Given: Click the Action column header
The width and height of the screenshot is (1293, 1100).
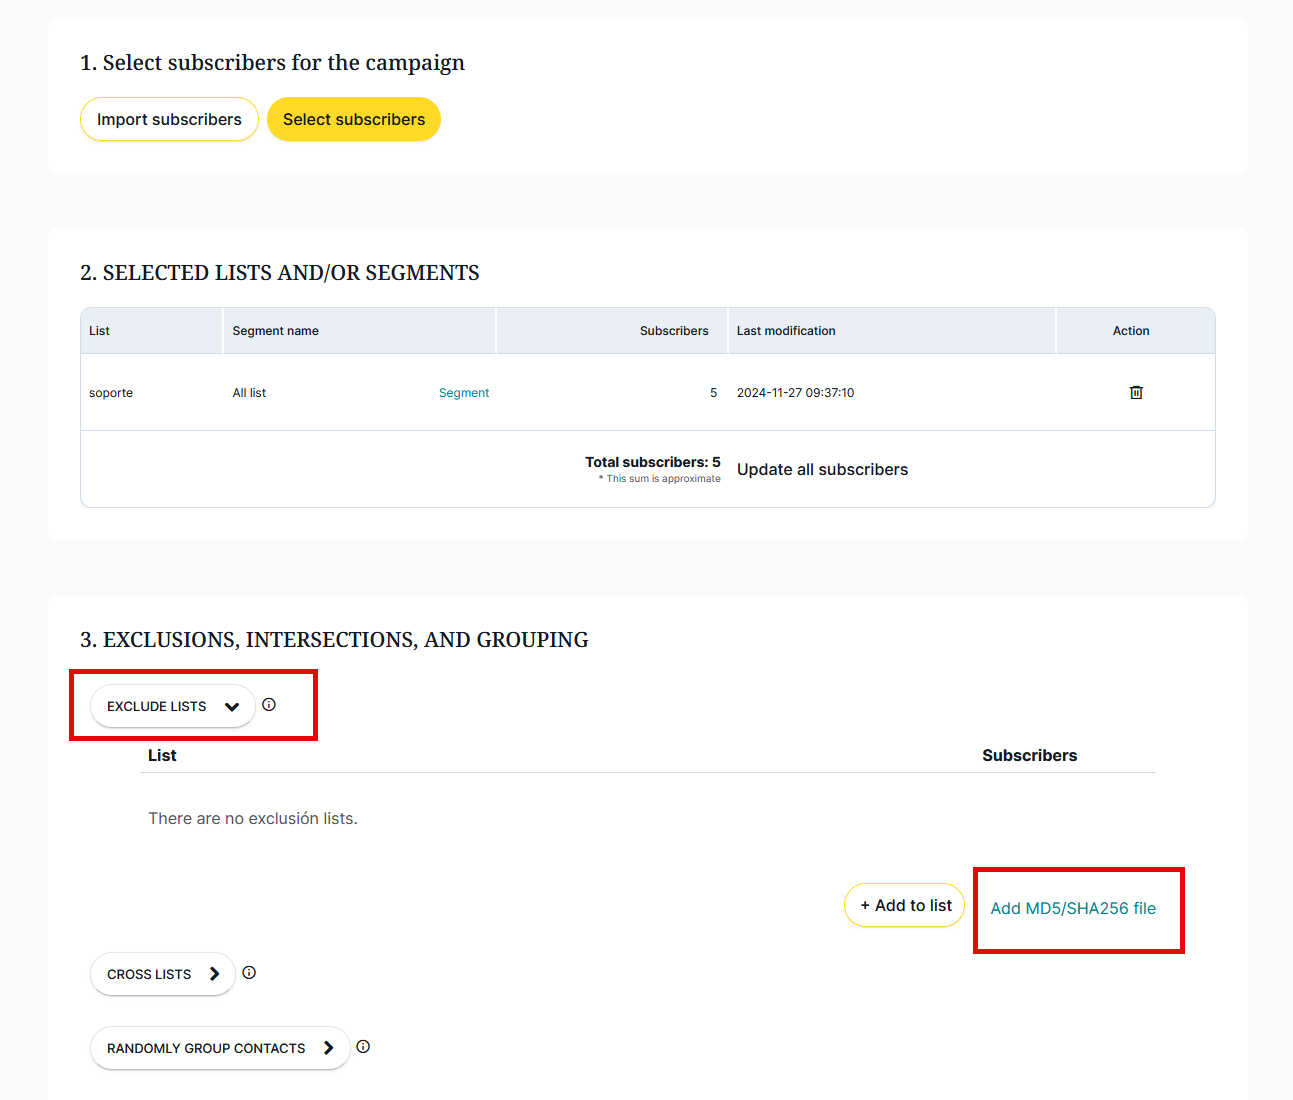Looking at the screenshot, I should 1131,331.
